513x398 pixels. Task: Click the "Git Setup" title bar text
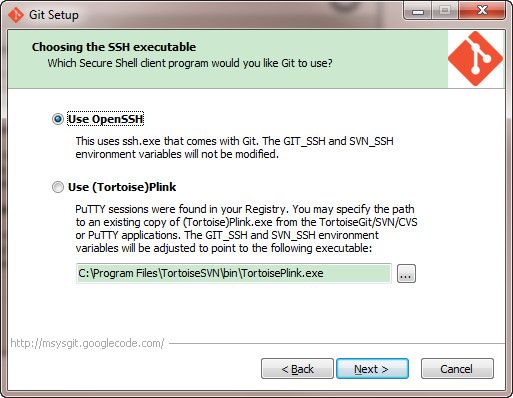pos(54,15)
